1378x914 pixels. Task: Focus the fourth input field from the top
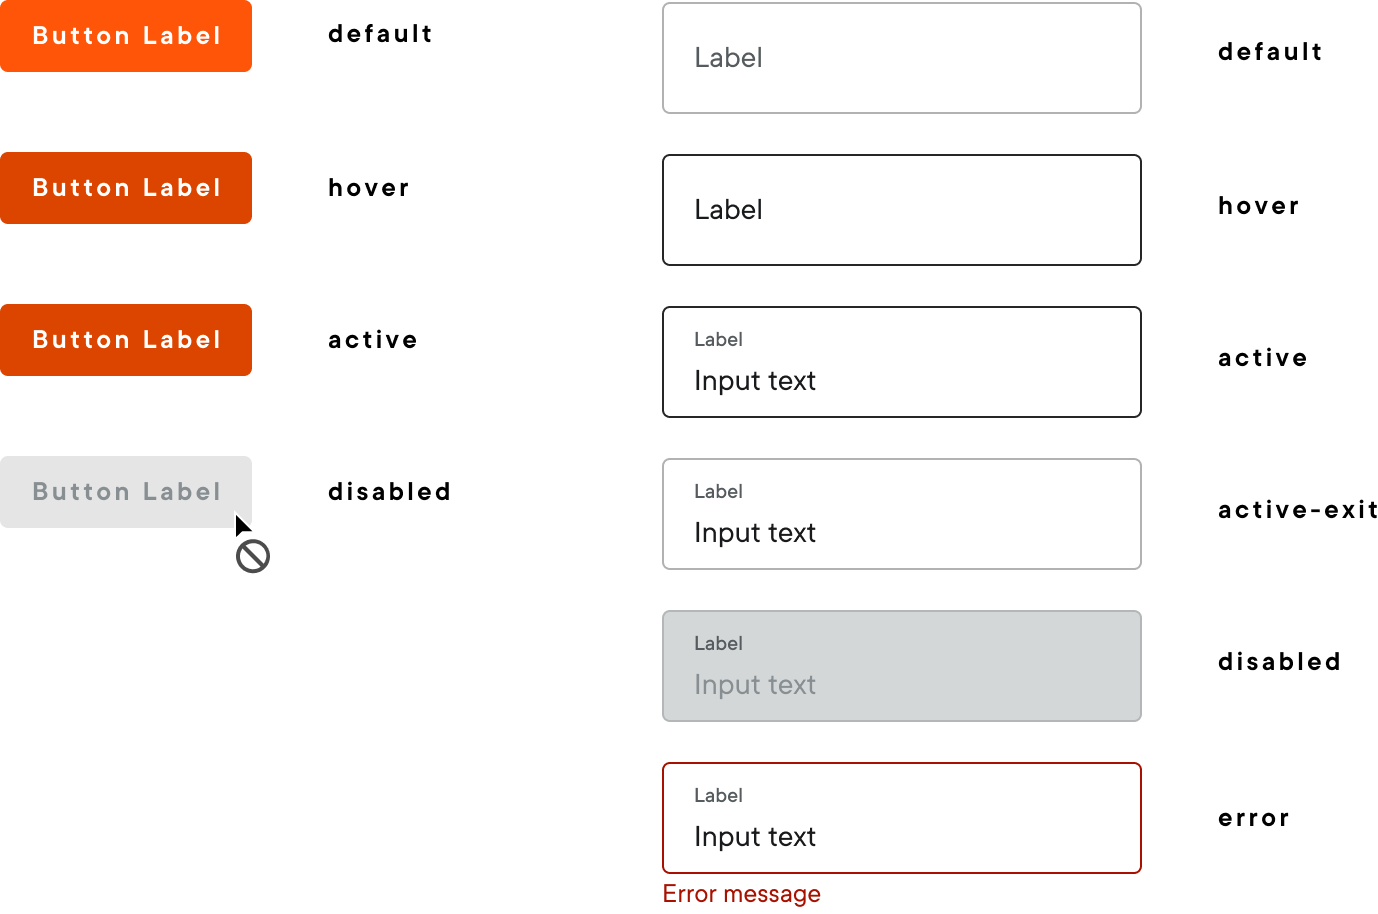901,514
